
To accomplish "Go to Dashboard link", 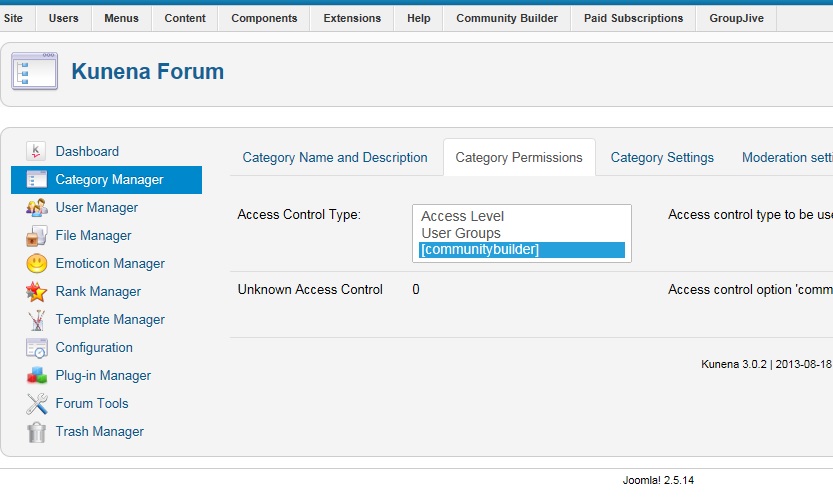I will pos(87,151).
